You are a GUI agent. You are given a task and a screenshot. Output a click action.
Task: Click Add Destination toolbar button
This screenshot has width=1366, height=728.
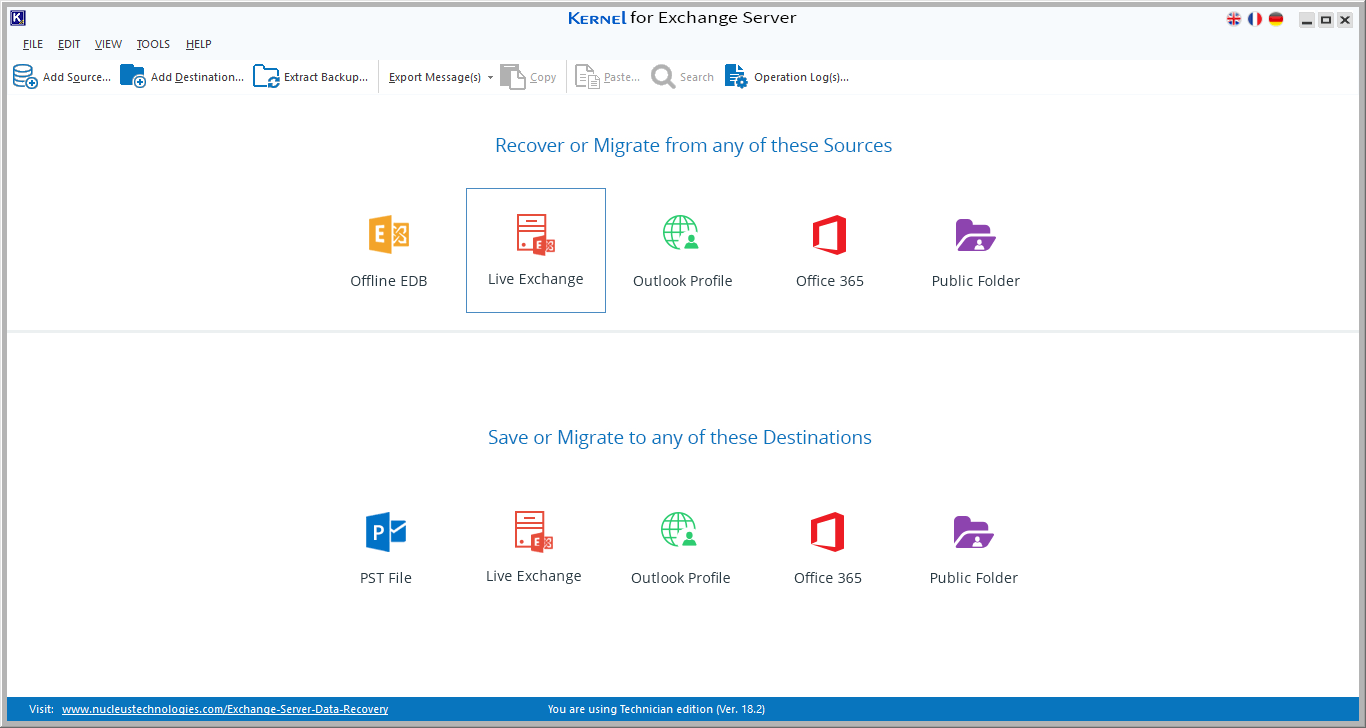pos(182,77)
